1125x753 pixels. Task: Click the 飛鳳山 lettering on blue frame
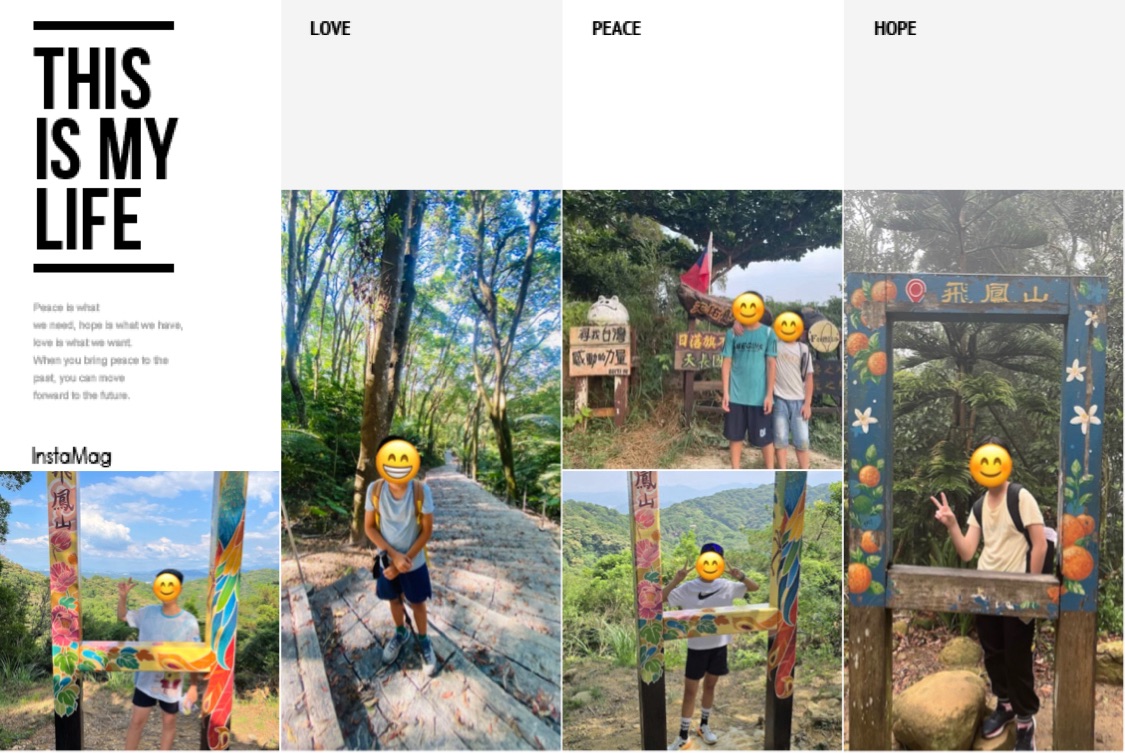coord(994,293)
